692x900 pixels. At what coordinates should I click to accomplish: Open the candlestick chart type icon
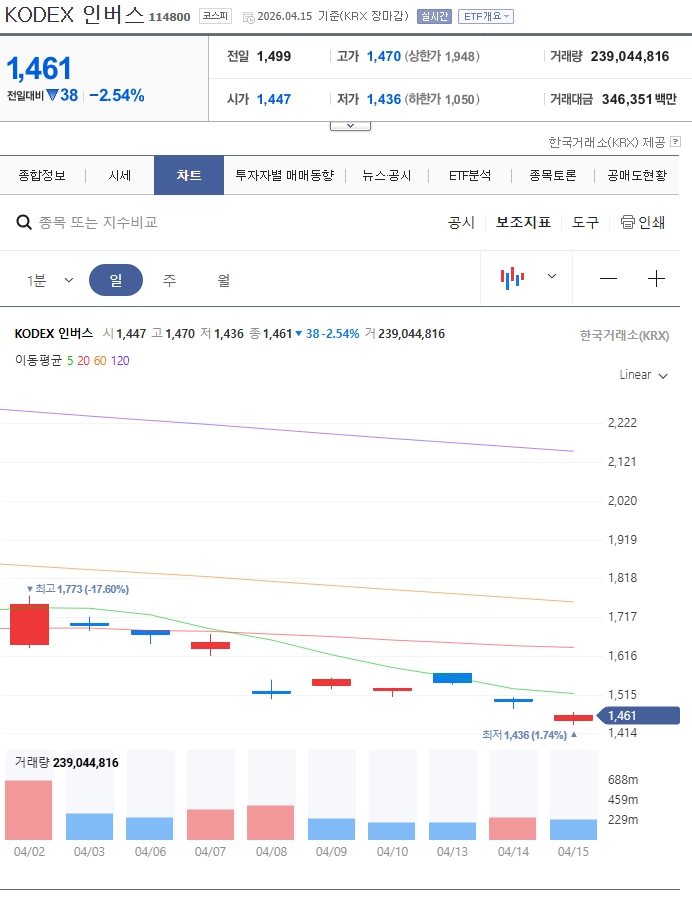[x=512, y=278]
